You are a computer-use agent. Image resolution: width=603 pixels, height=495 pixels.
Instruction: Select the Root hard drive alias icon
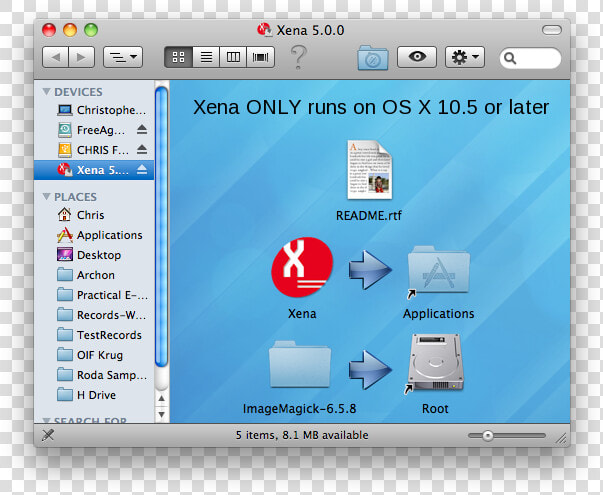(435, 364)
